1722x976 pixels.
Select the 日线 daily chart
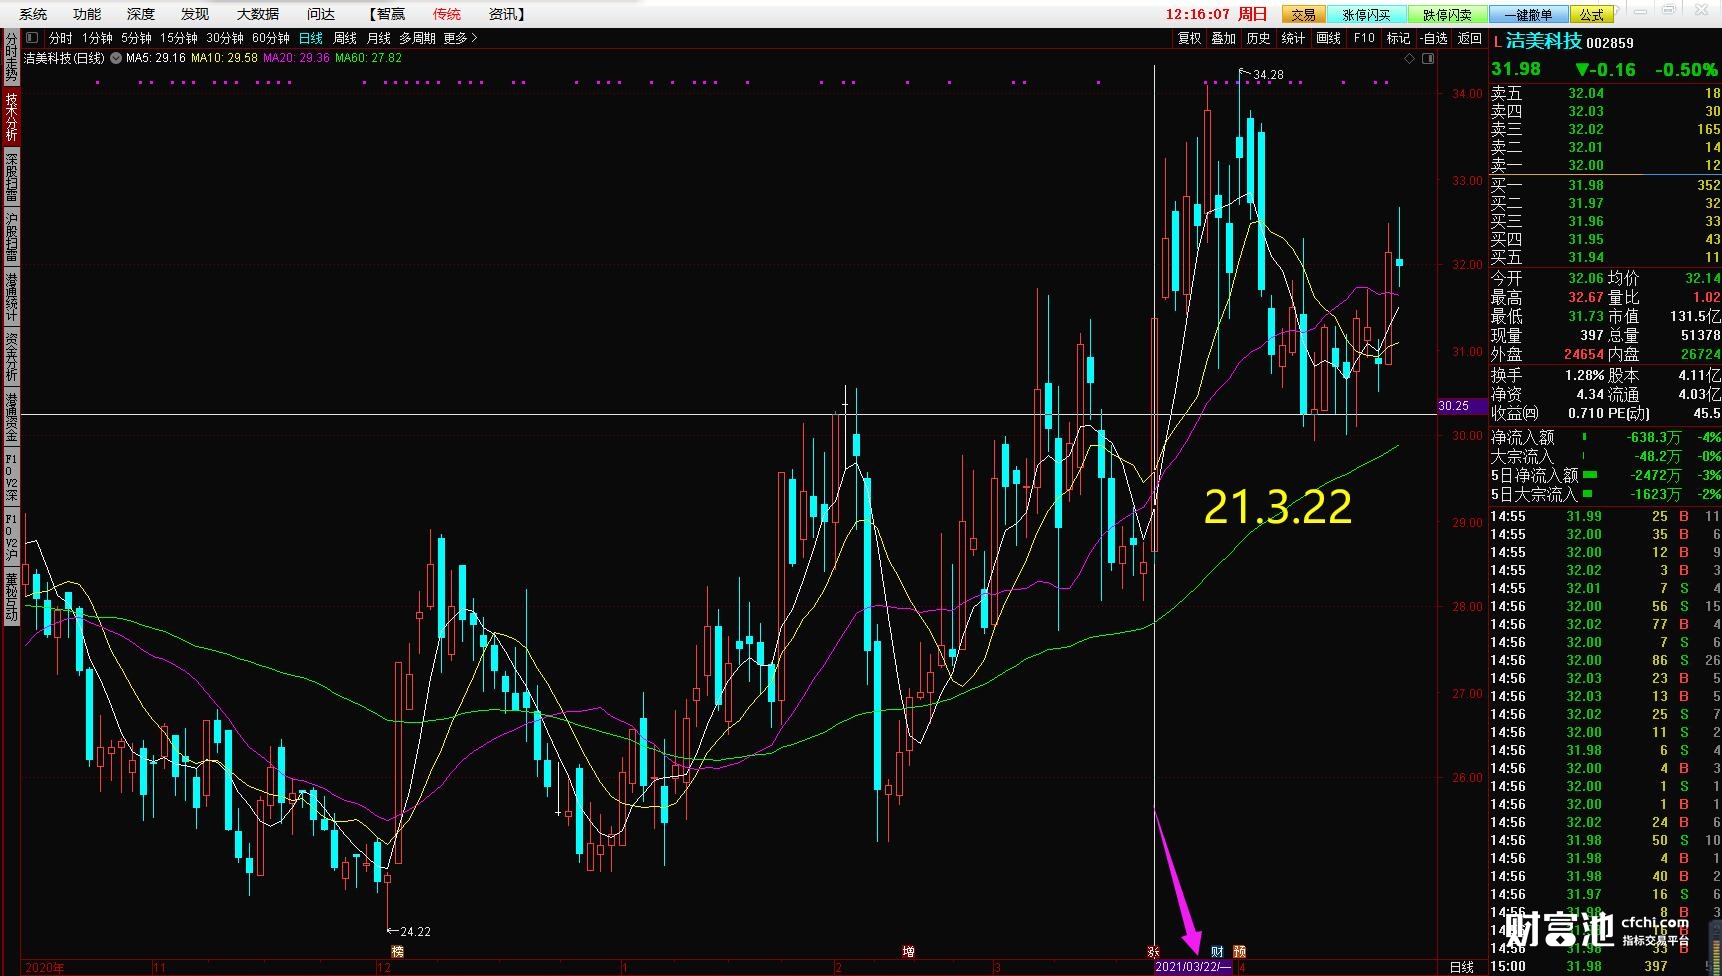click(x=311, y=38)
